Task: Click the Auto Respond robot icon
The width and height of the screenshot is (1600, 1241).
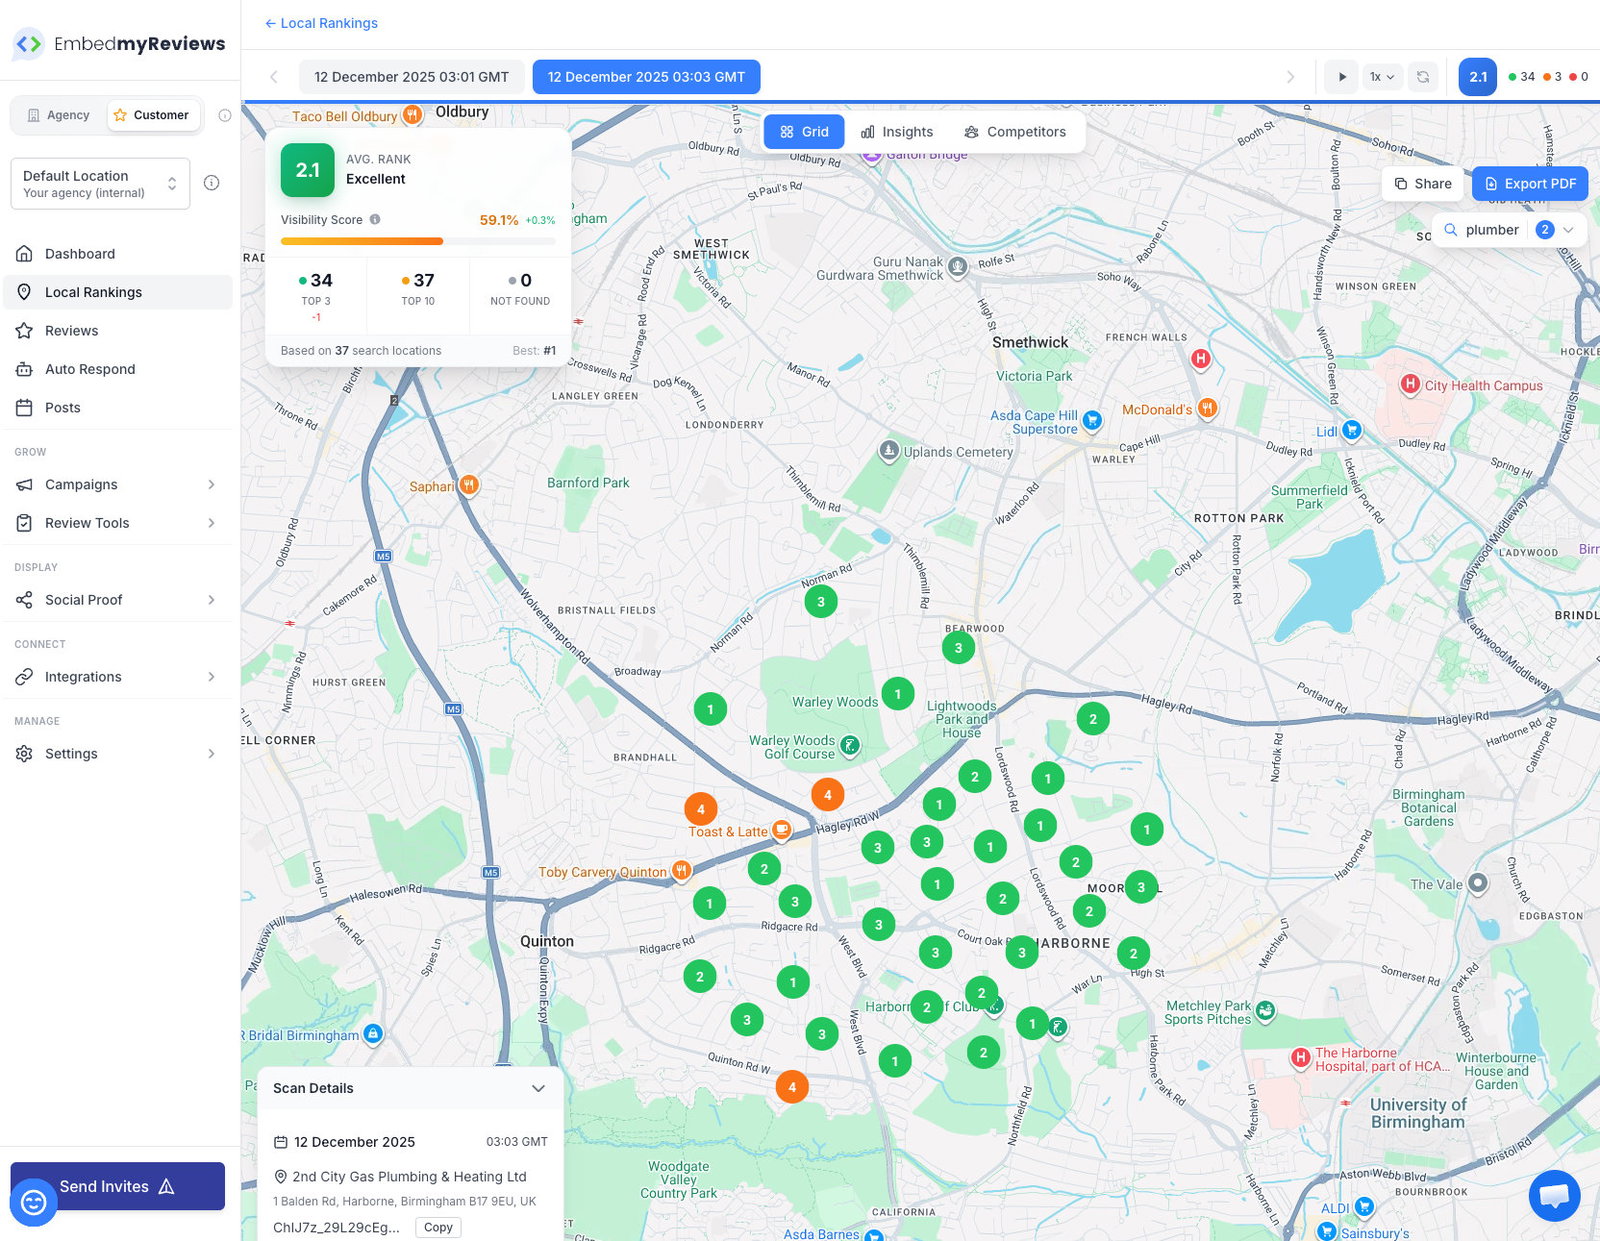Action: (x=25, y=369)
